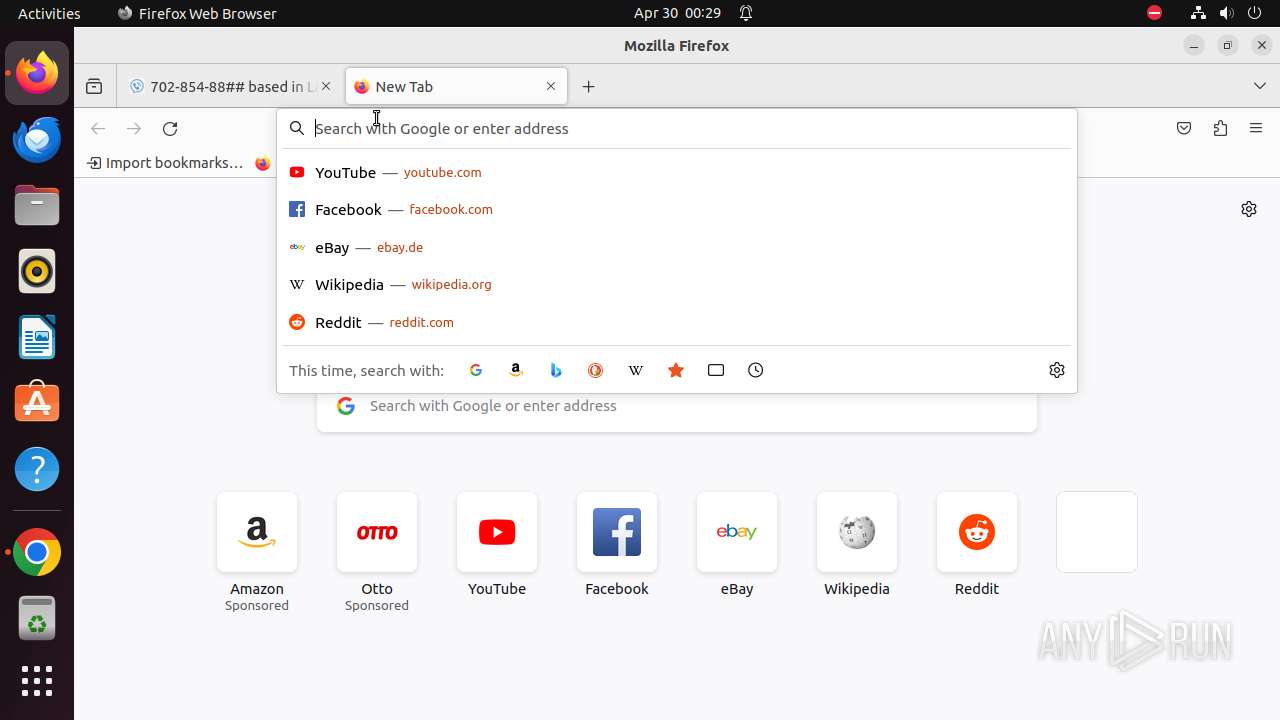Click Import bookmarks button
The image size is (1280, 720).
[165, 163]
